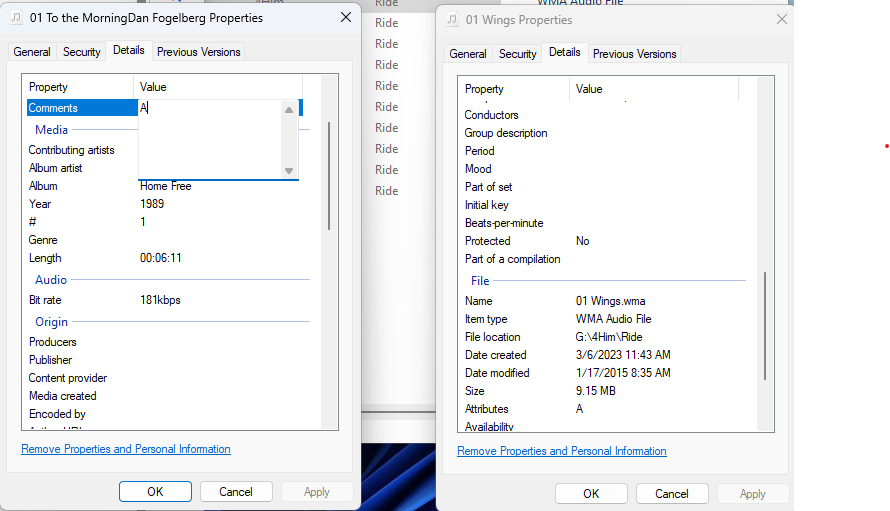The width and height of the screenshot is (890, 511).
Task: Select Details tab in To the Morning Properties
Action: pos(129,50)
